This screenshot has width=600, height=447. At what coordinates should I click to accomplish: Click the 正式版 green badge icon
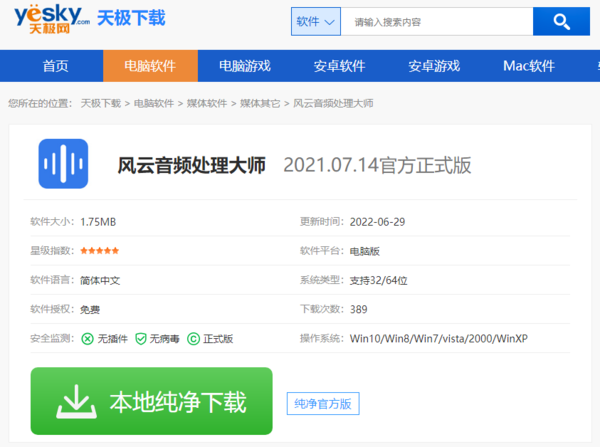193,339
